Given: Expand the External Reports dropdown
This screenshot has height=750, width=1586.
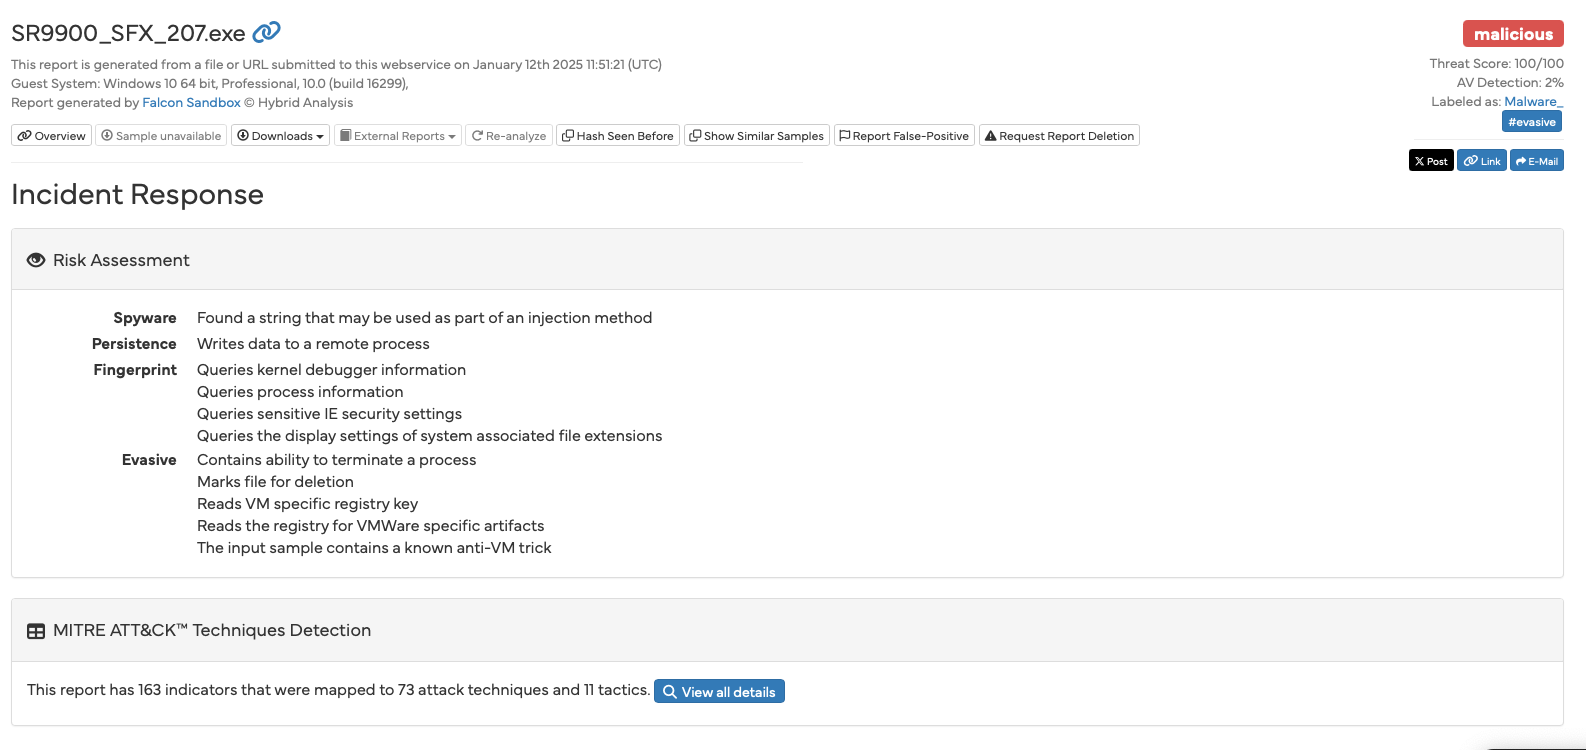Looking at the screenshot, I should [398, 136].
